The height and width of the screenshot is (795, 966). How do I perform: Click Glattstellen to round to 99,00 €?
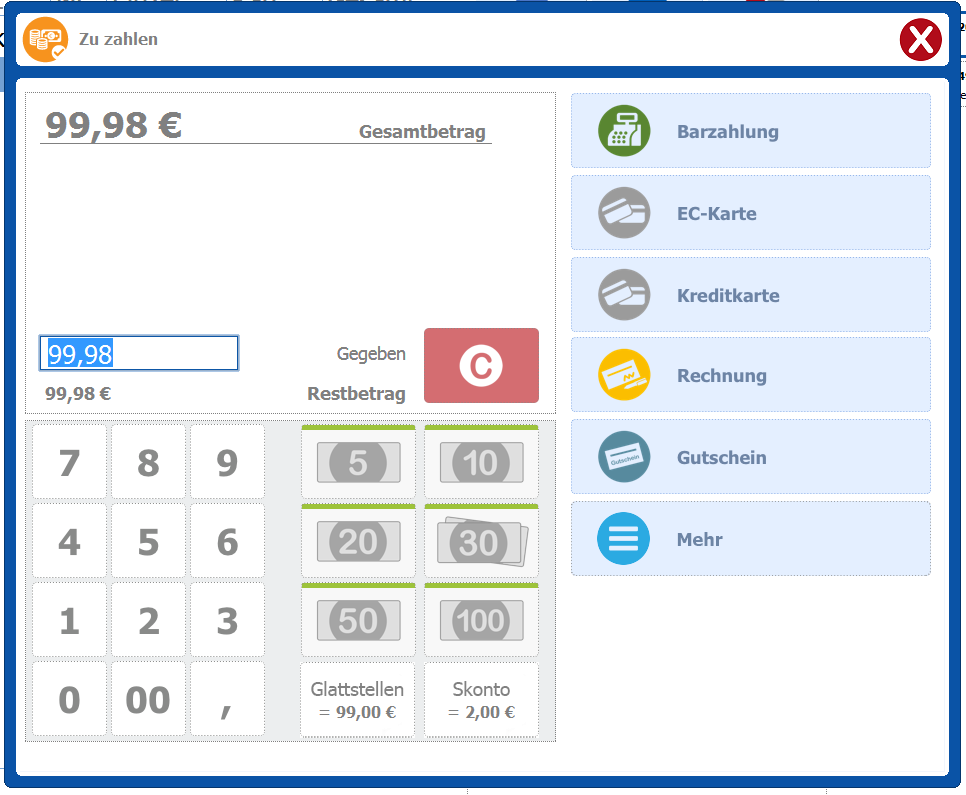[x=358, y=700]
